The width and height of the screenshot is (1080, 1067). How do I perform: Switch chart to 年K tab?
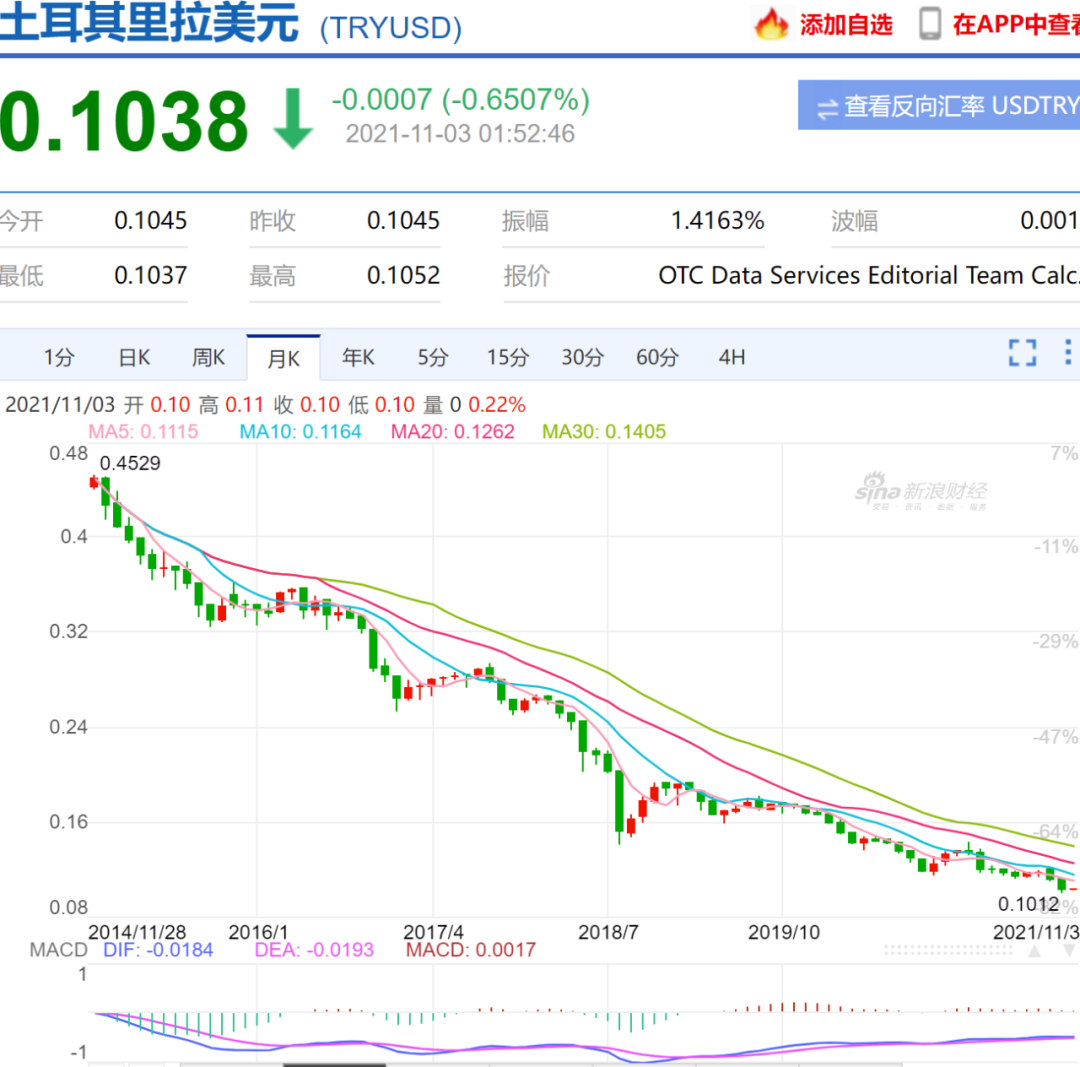coord(358,358)
